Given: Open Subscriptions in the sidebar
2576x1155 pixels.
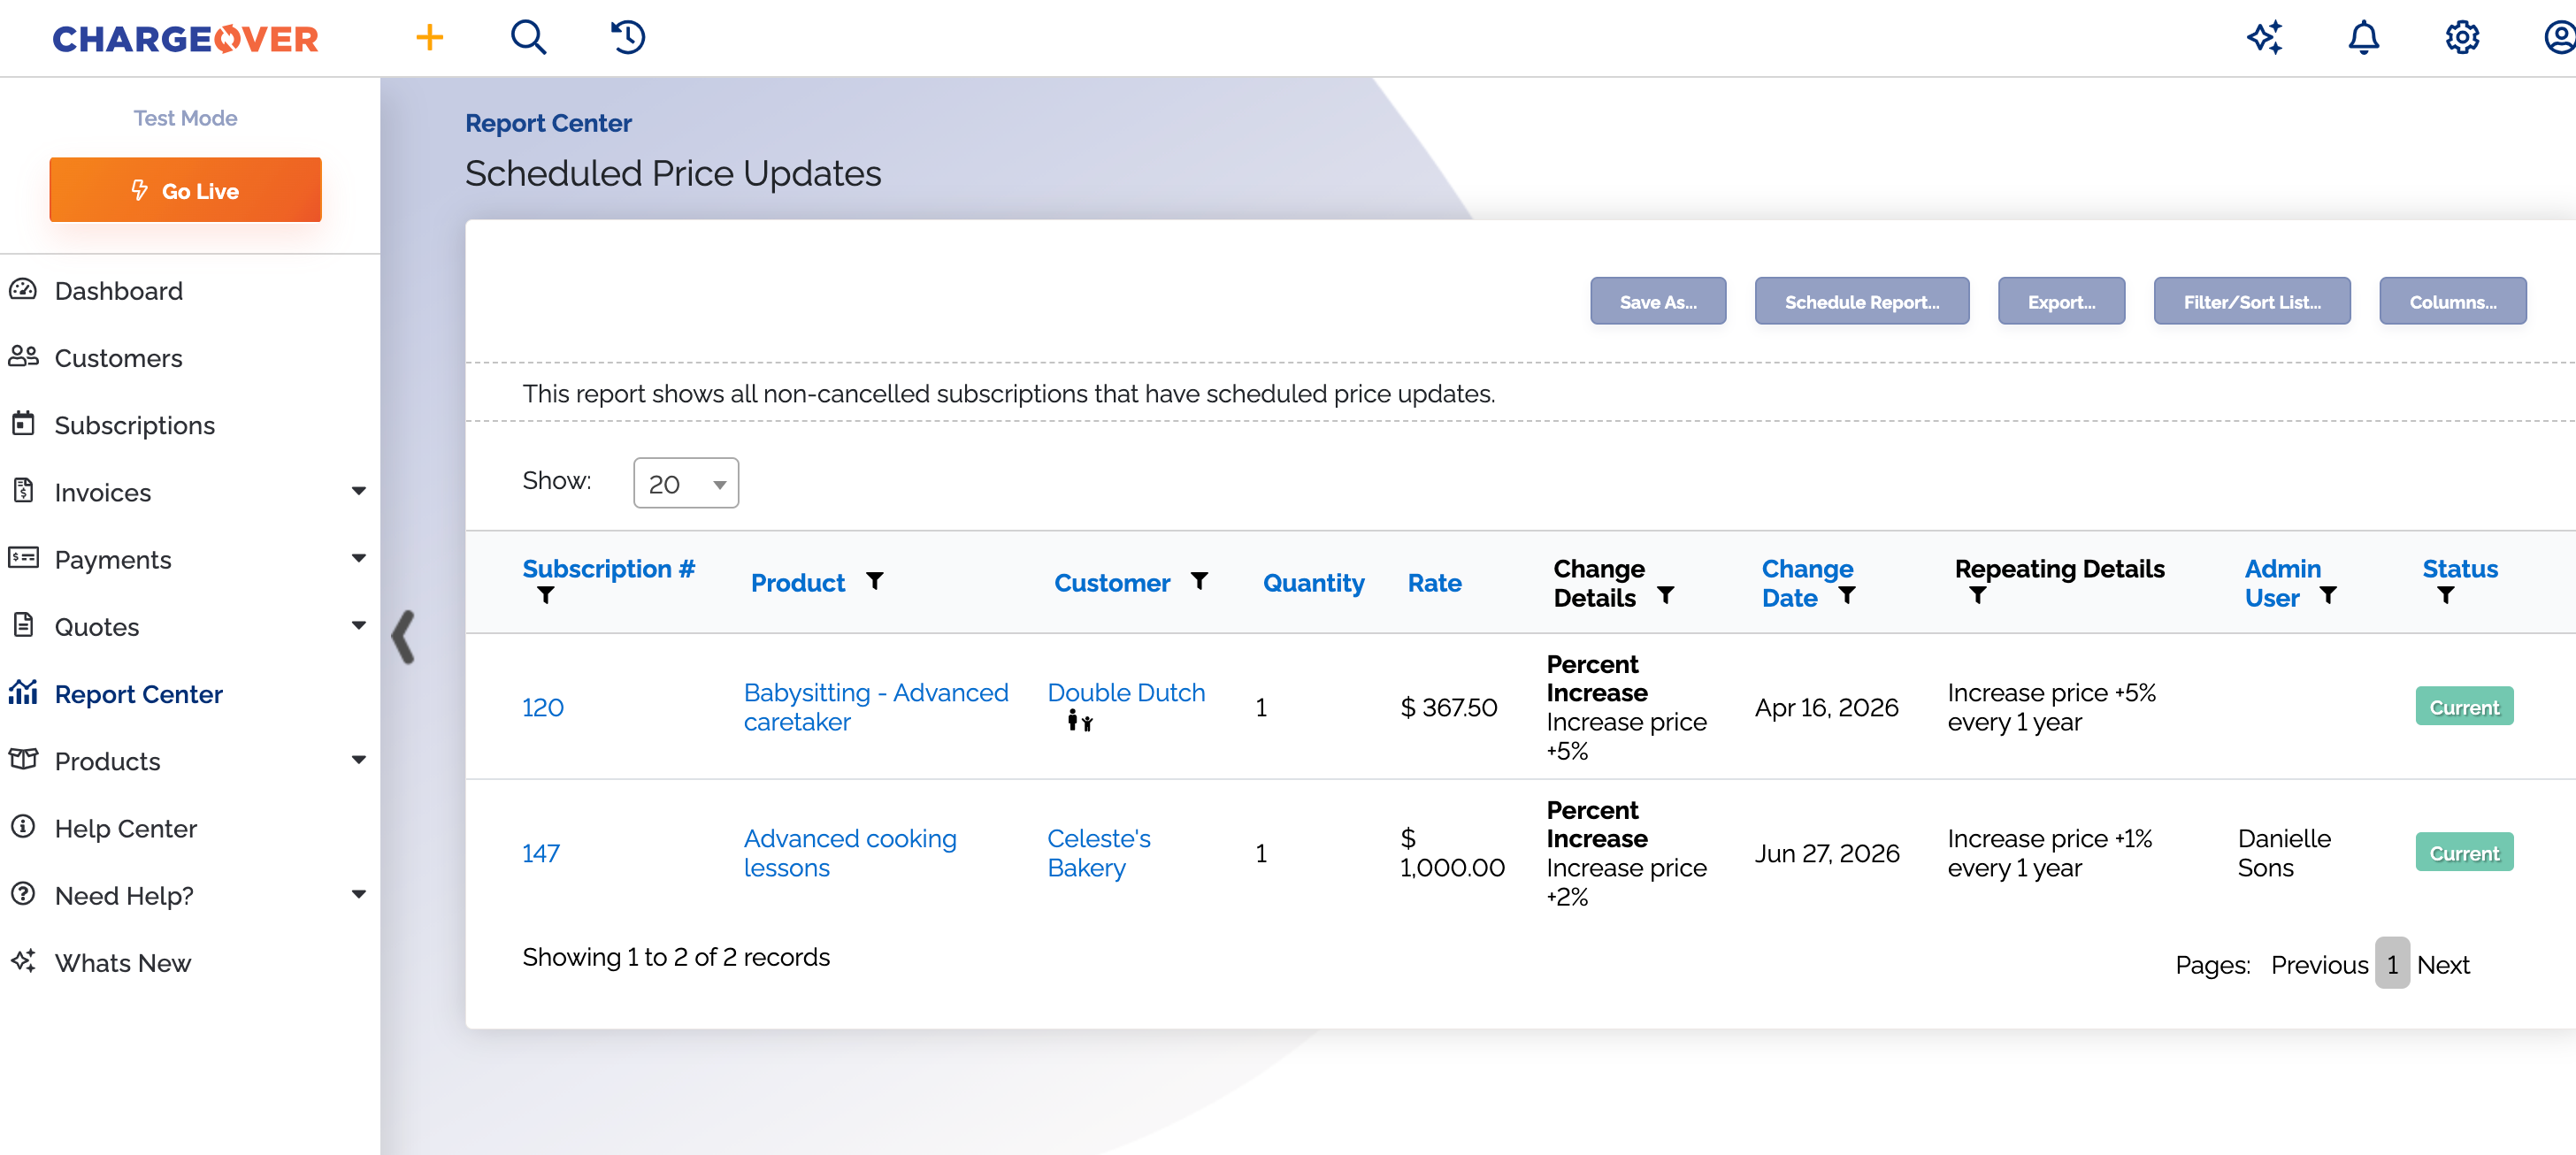Looking at the screenshot, I should pyautogui.click(x=134, y=425).
